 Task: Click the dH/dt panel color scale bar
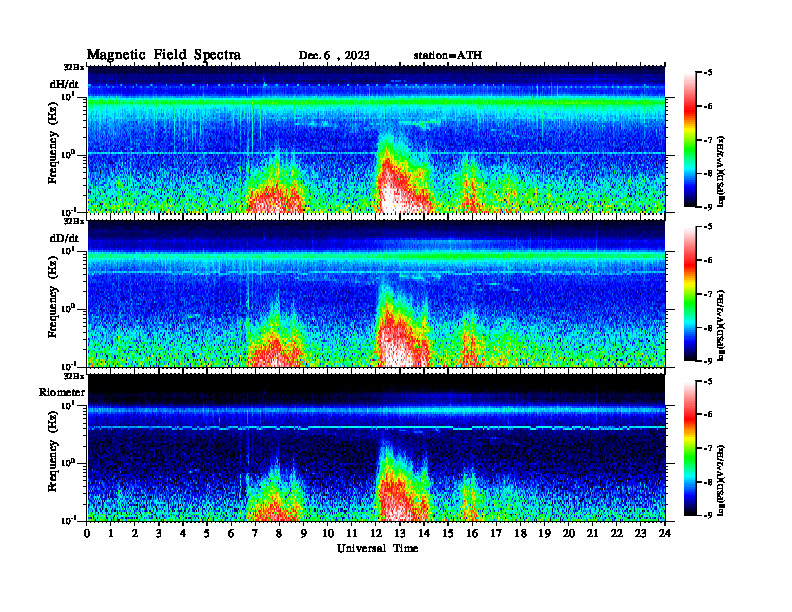click(689, 140)
